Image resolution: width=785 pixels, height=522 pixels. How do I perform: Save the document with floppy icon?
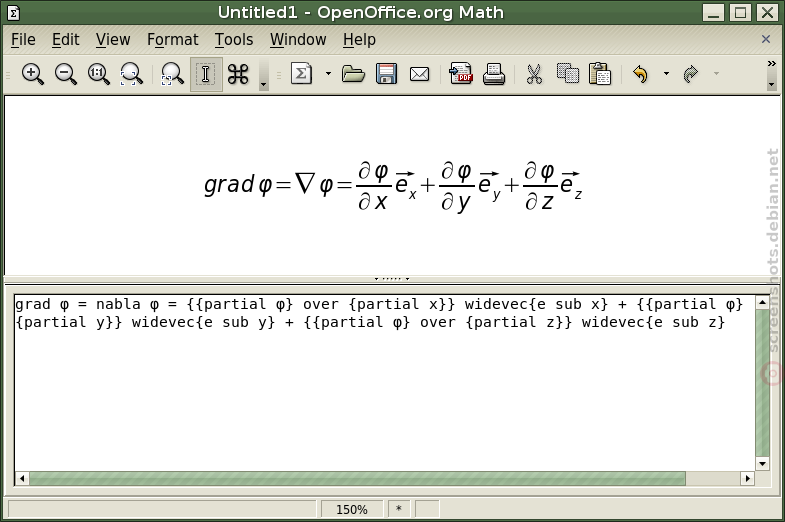click(386, 75)
